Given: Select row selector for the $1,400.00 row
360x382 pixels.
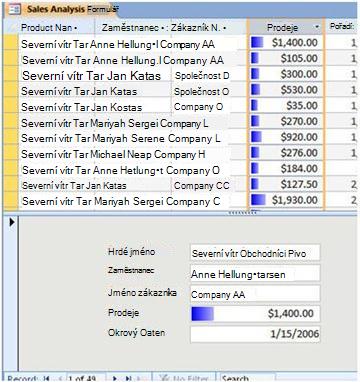Looking at the screenshot, I should (11, 43).
